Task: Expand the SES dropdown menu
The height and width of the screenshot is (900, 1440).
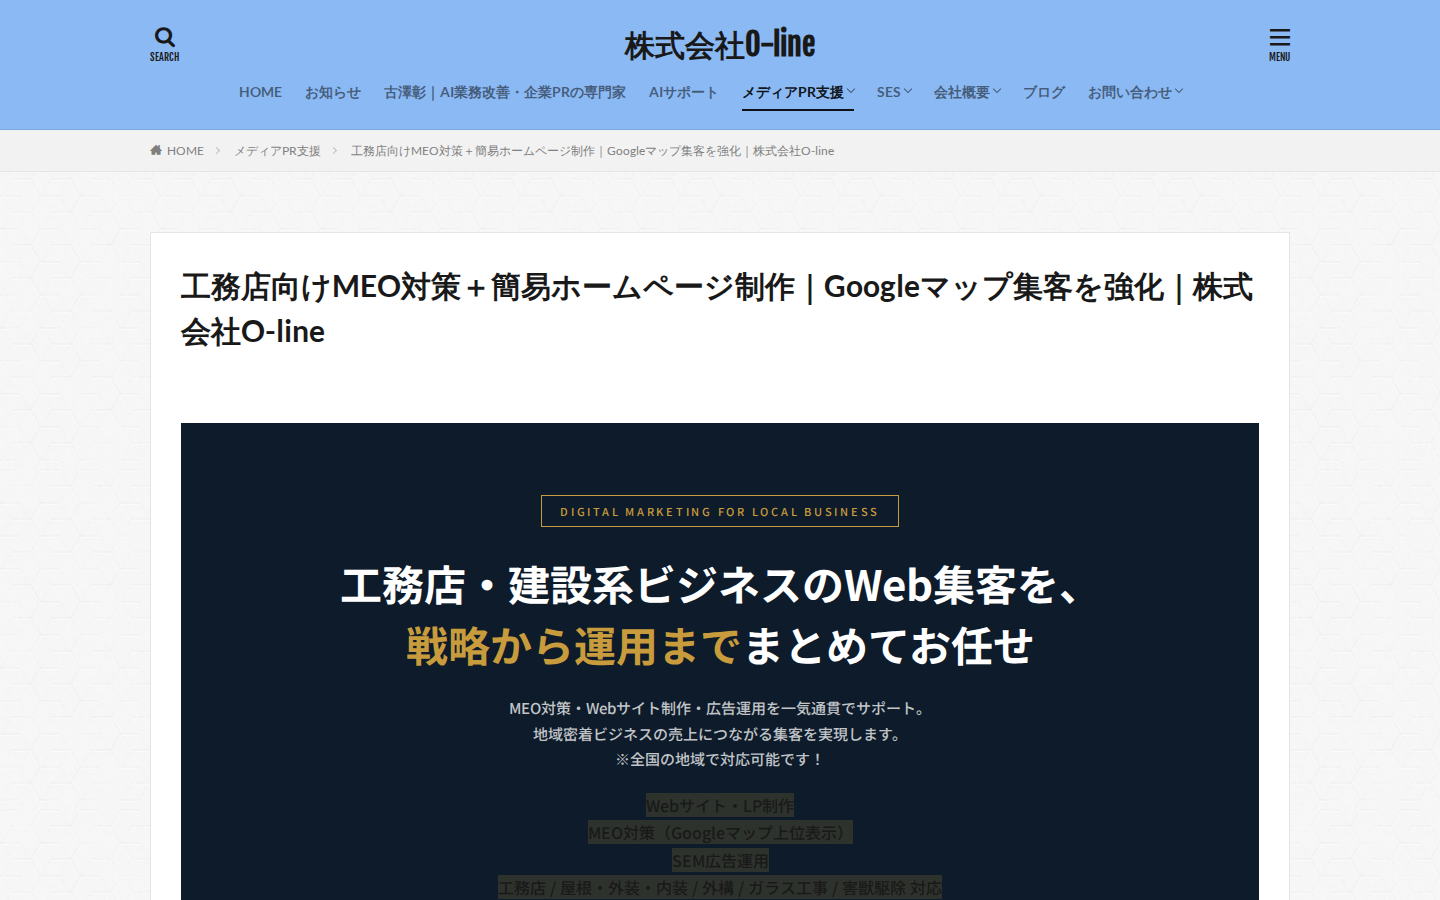Action: (894, 92)
